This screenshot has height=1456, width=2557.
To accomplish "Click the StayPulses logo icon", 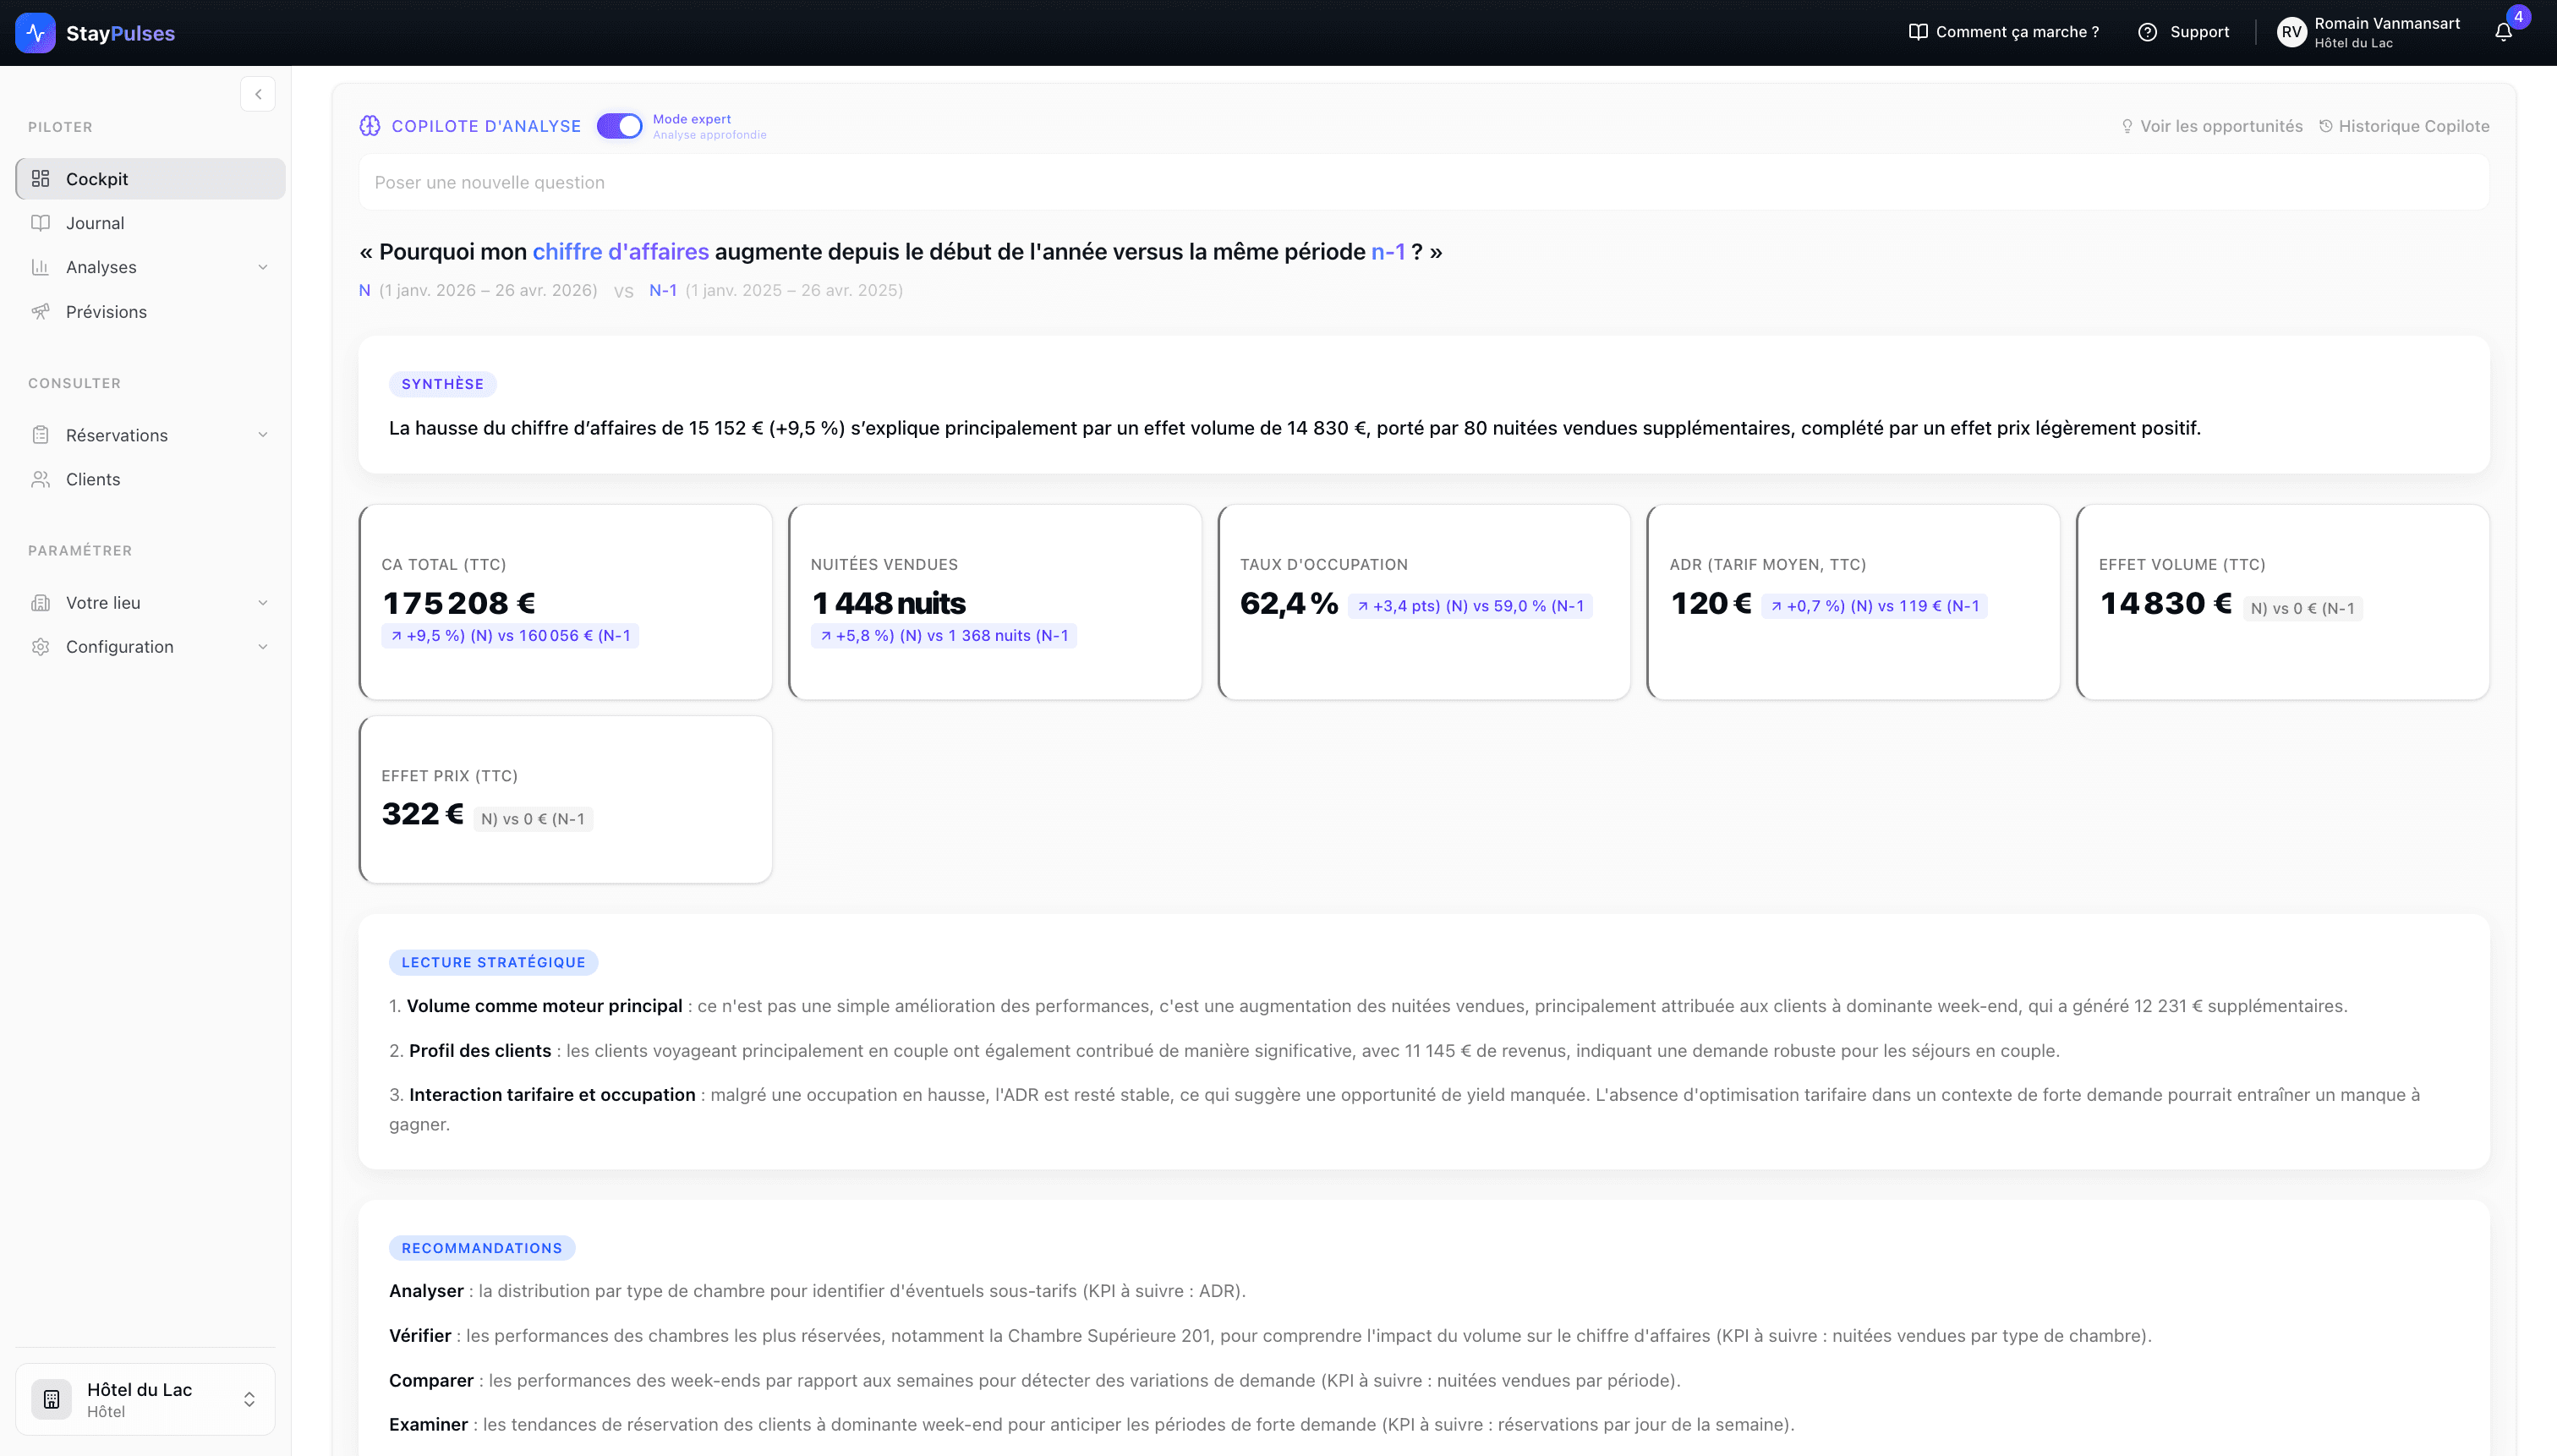I will [36, 33].
